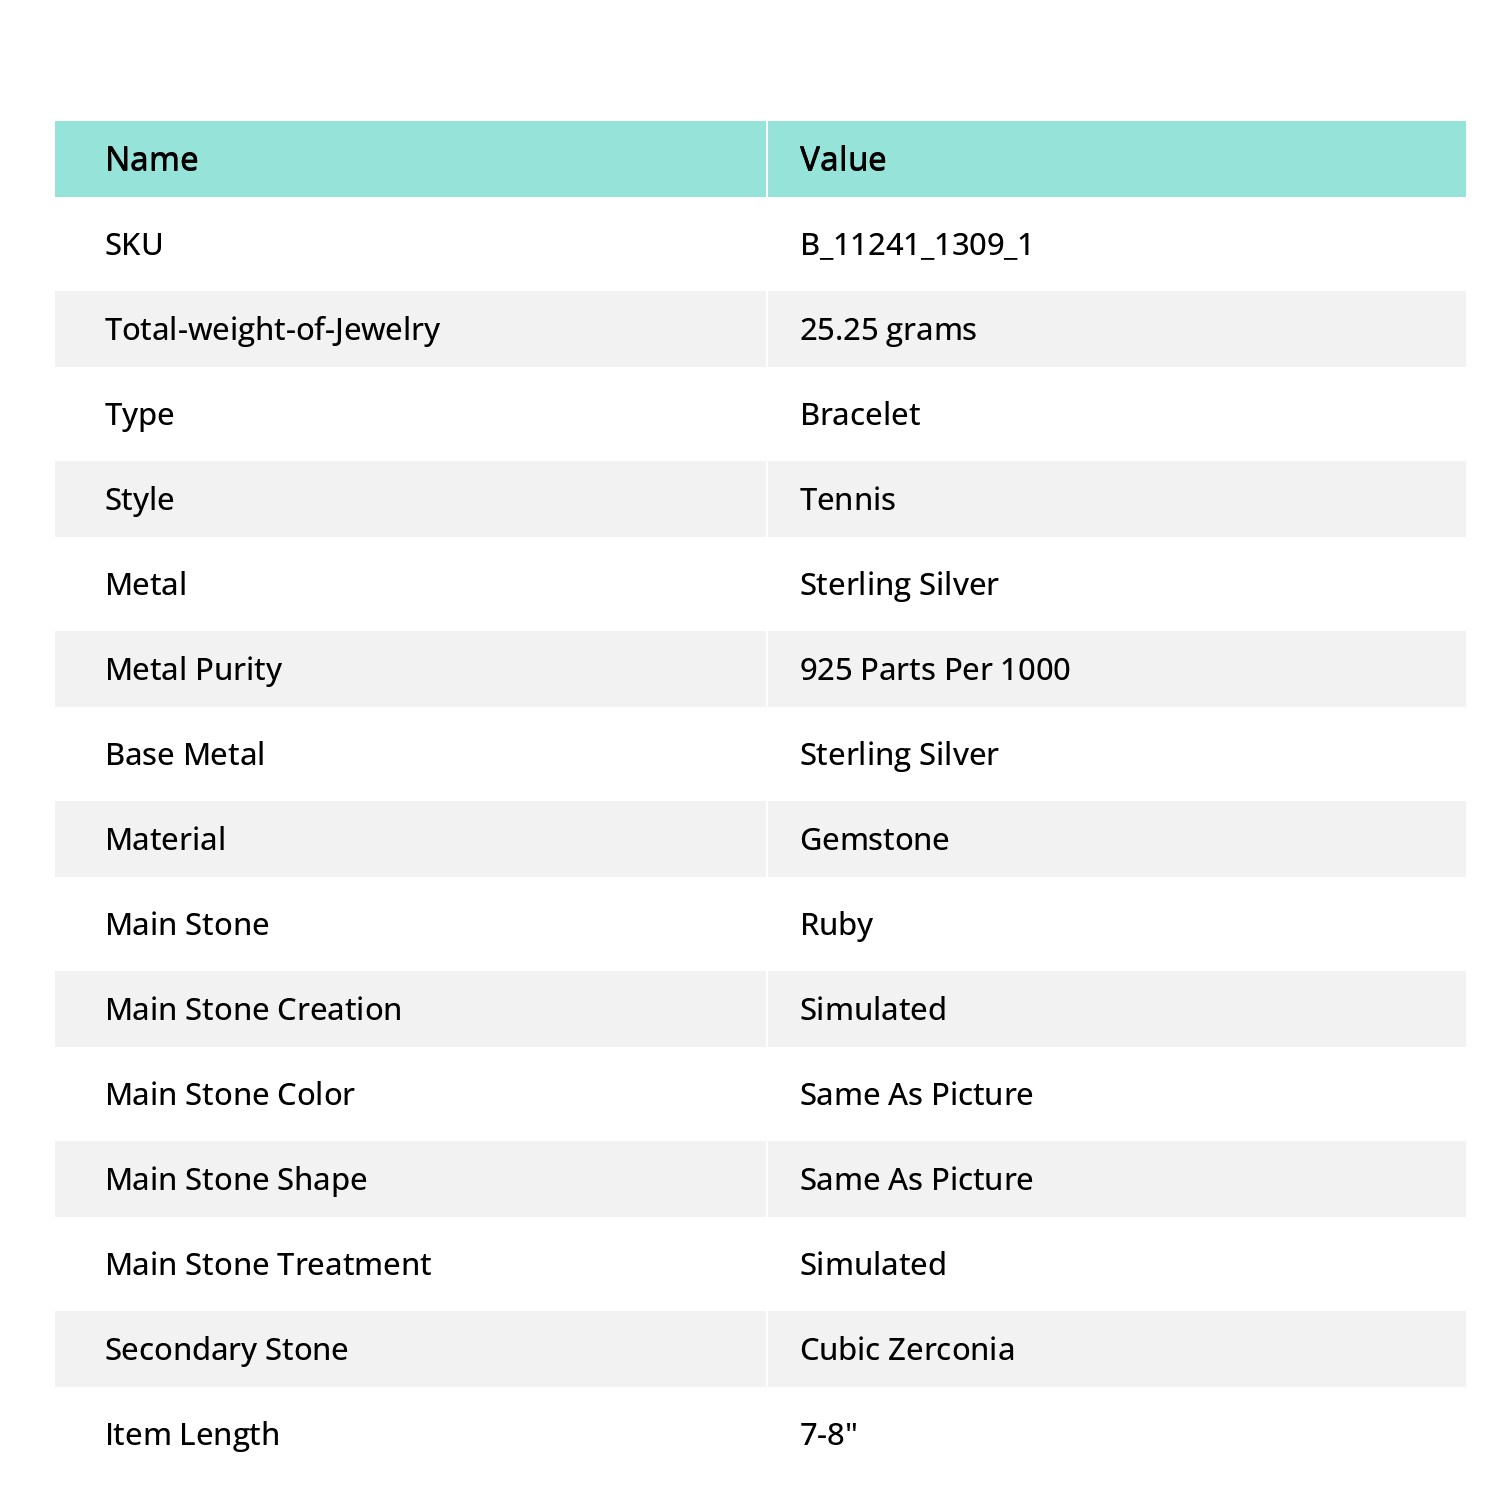Select the Tennis style value
This screenshot has width=1500, height=1500.
coord(848,499)
